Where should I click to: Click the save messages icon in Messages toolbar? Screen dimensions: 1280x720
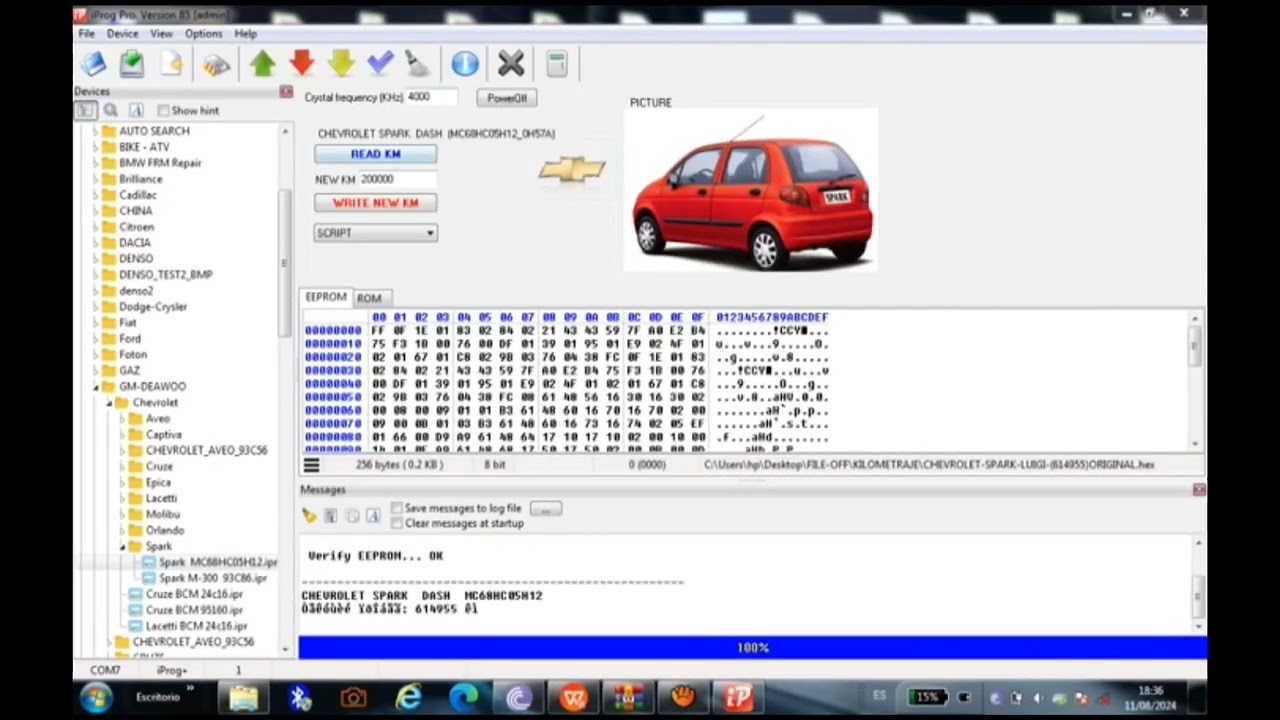pos(330,516)
